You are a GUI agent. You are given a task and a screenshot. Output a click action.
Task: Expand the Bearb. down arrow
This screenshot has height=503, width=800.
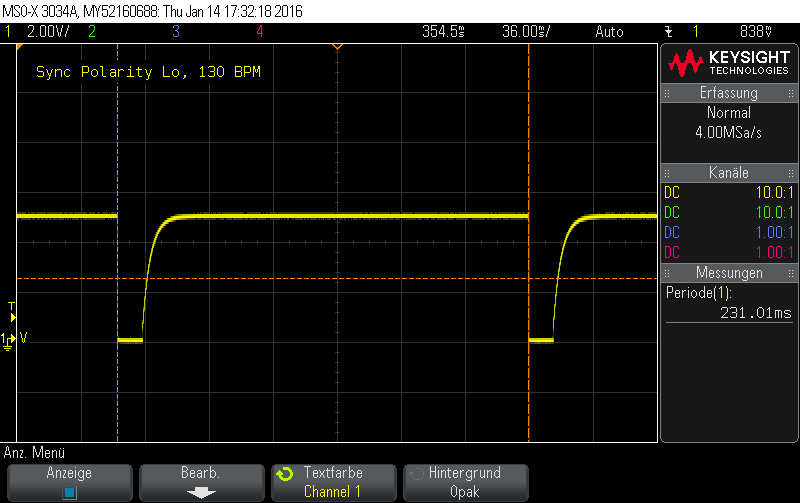click(x=202, y=492)
